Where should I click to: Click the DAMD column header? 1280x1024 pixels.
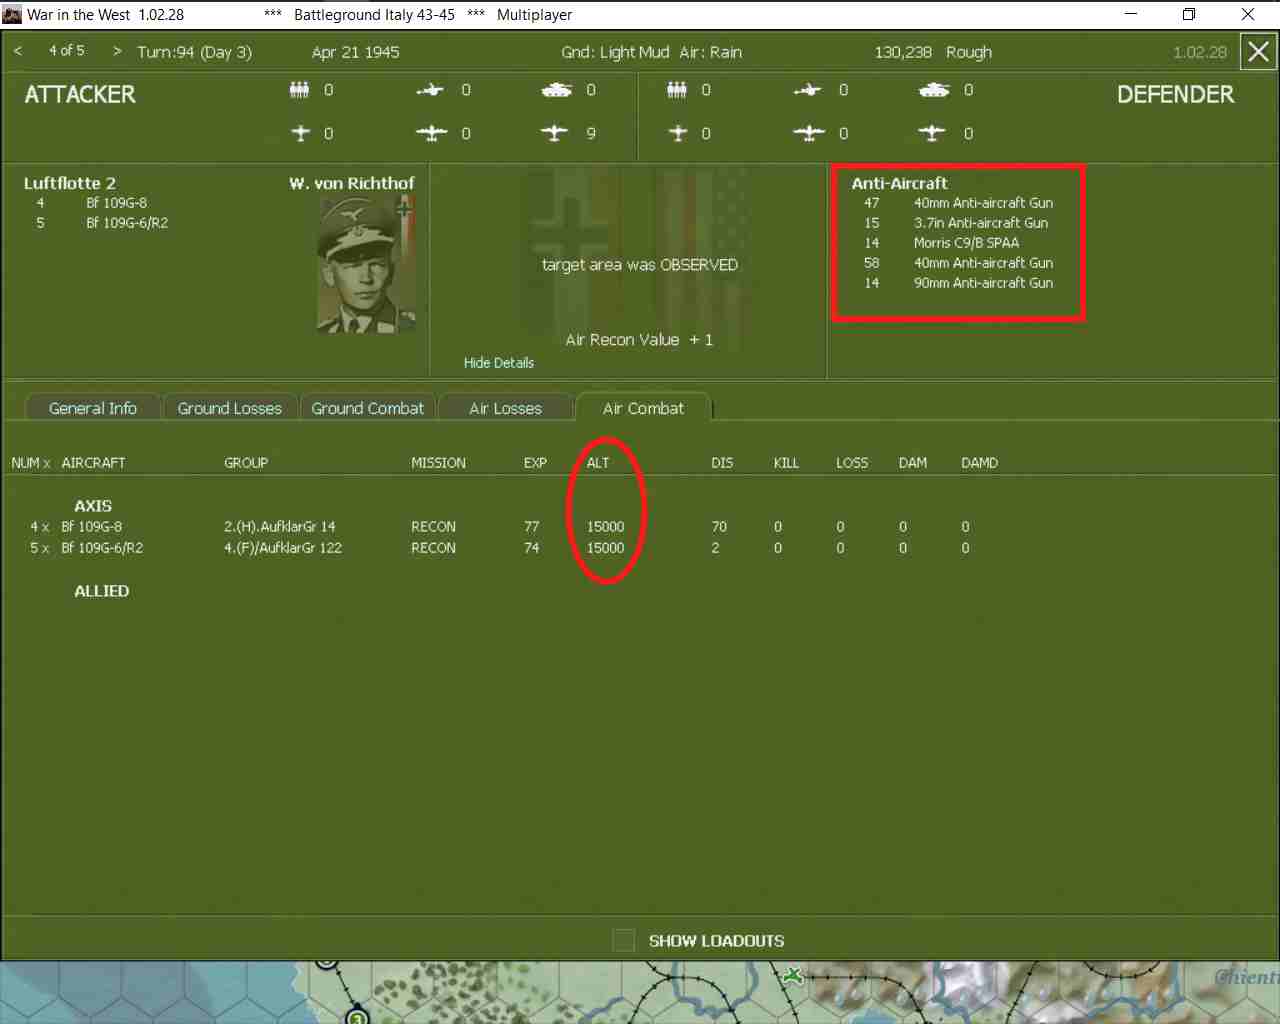coord(979,463)
